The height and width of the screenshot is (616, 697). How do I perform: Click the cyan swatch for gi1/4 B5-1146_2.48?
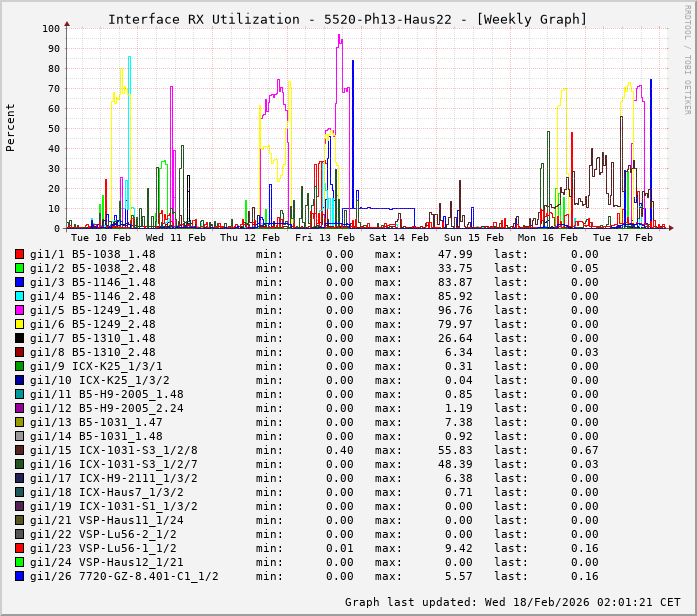(x=19, y=297)
